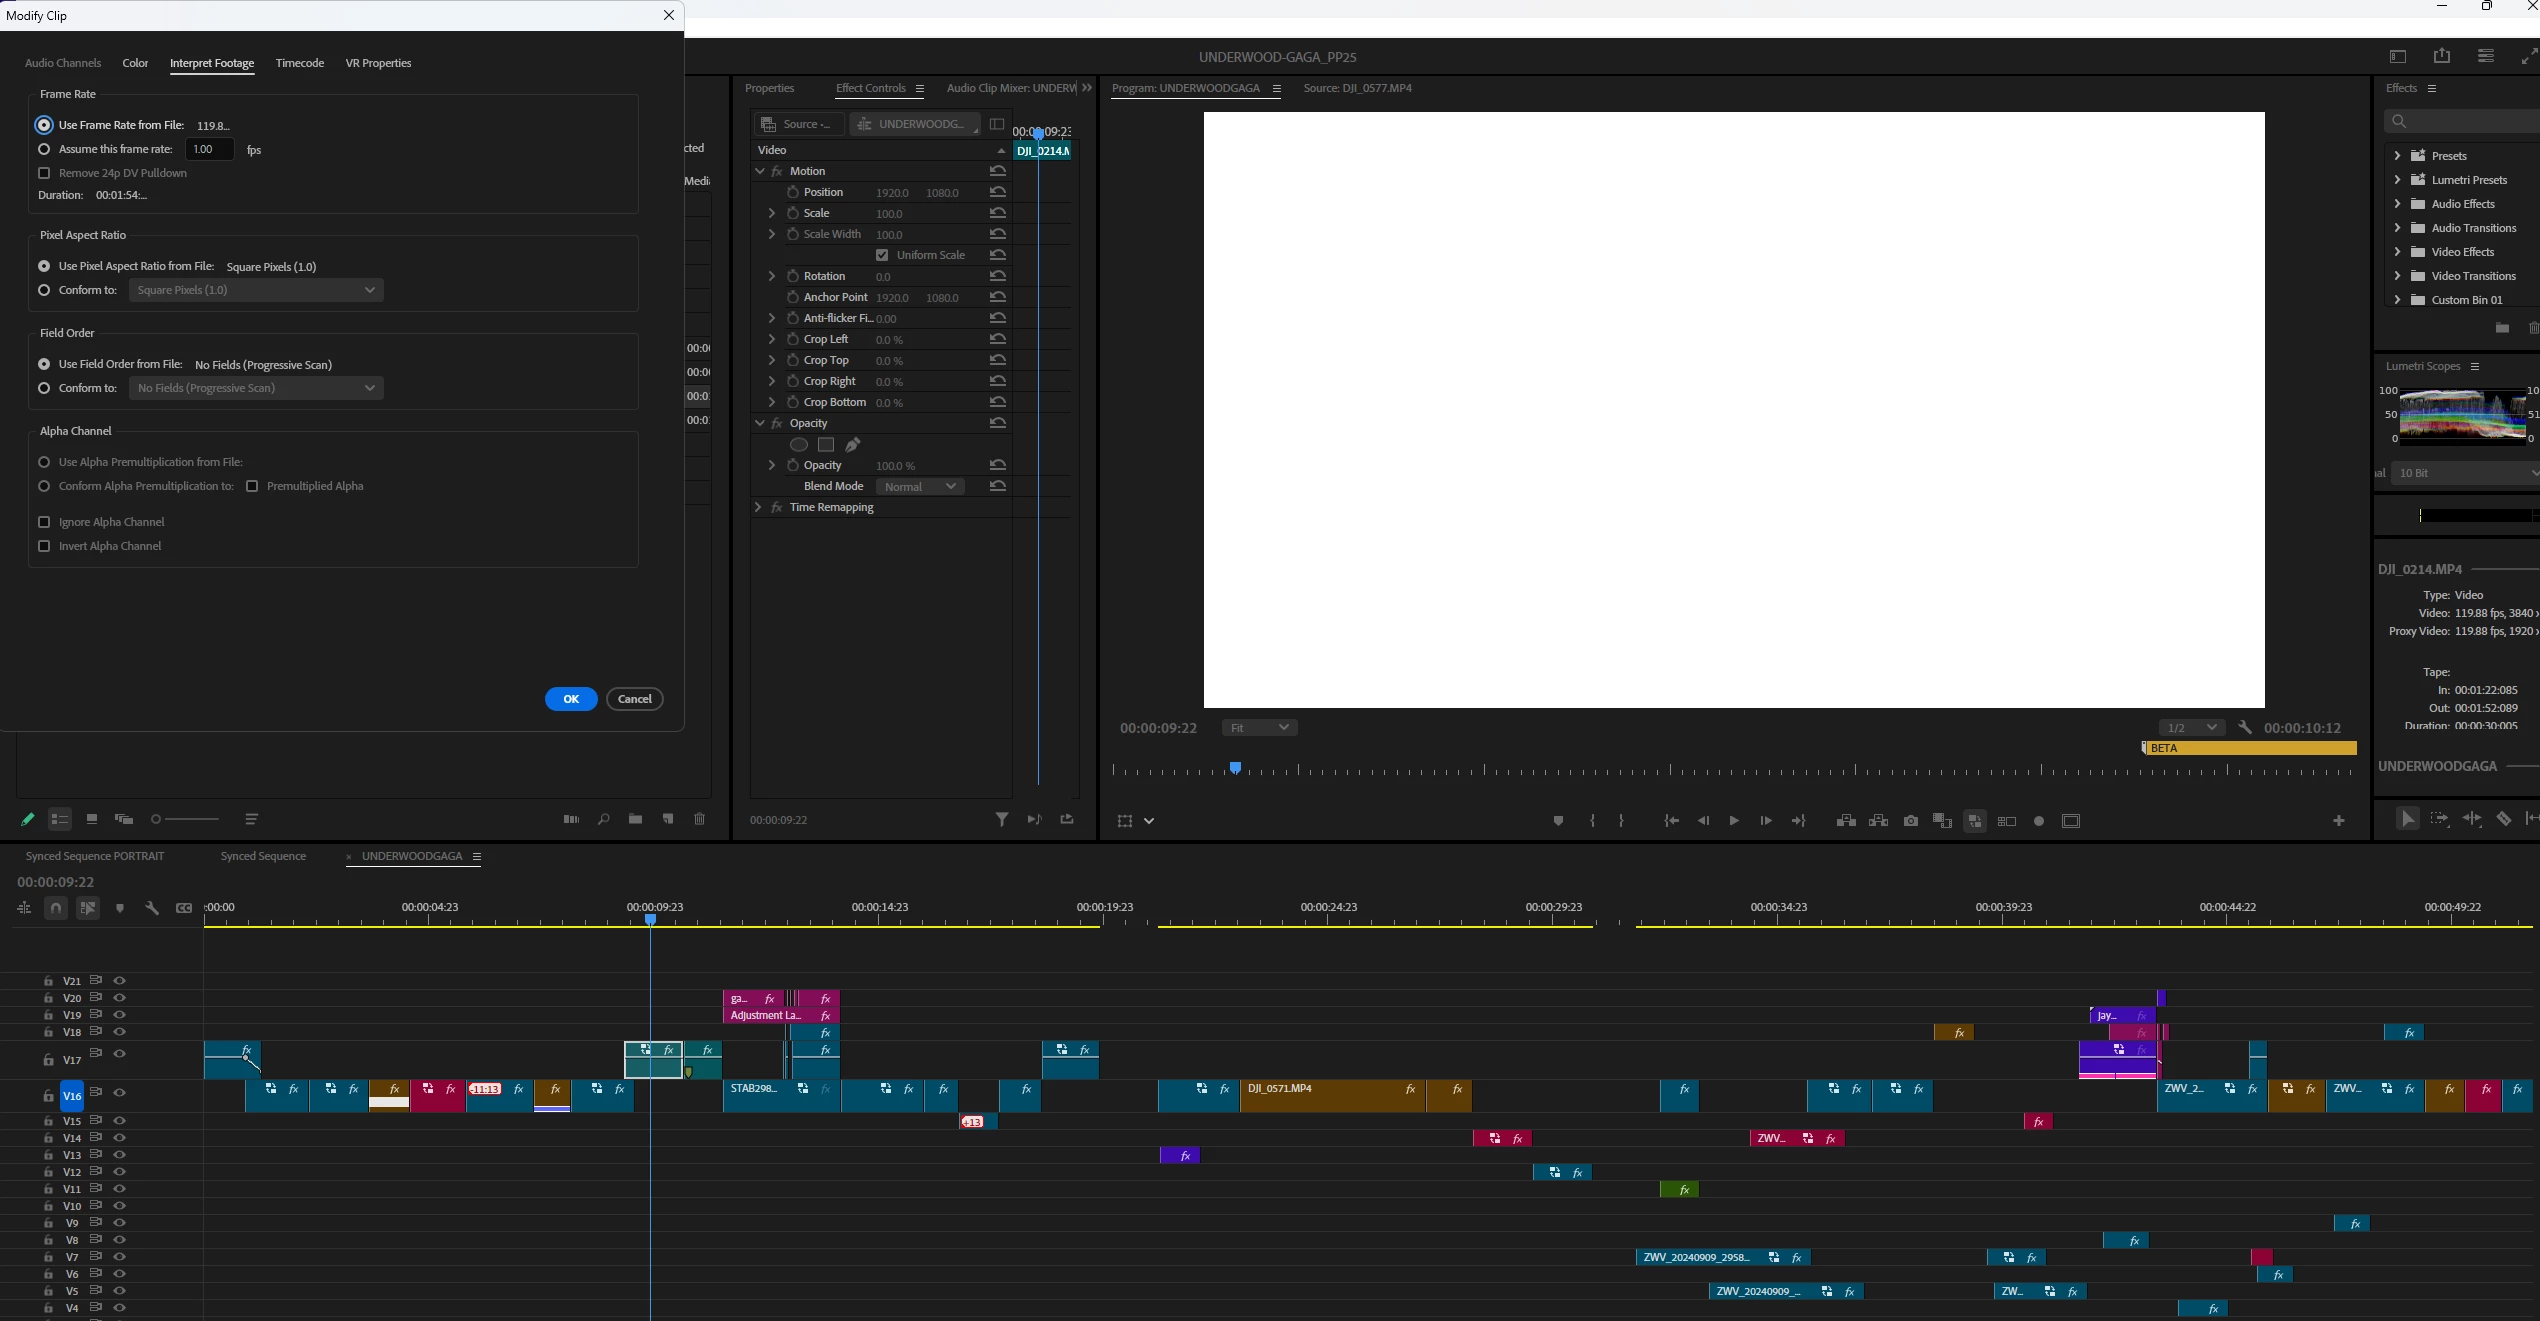This screenshot has width=2540, height=1321.
Task: Click the Export Frame camera icon
Action: [1911, 821]
